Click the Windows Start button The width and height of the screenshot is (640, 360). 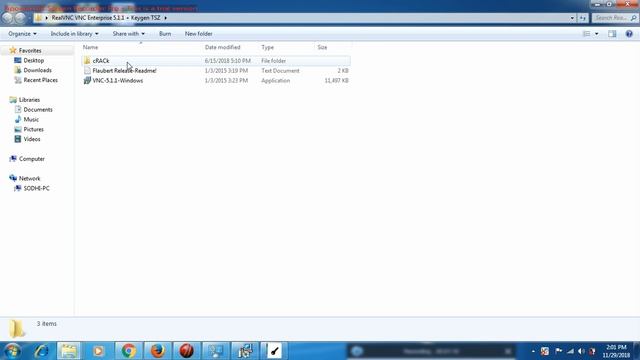pos(12,351)
